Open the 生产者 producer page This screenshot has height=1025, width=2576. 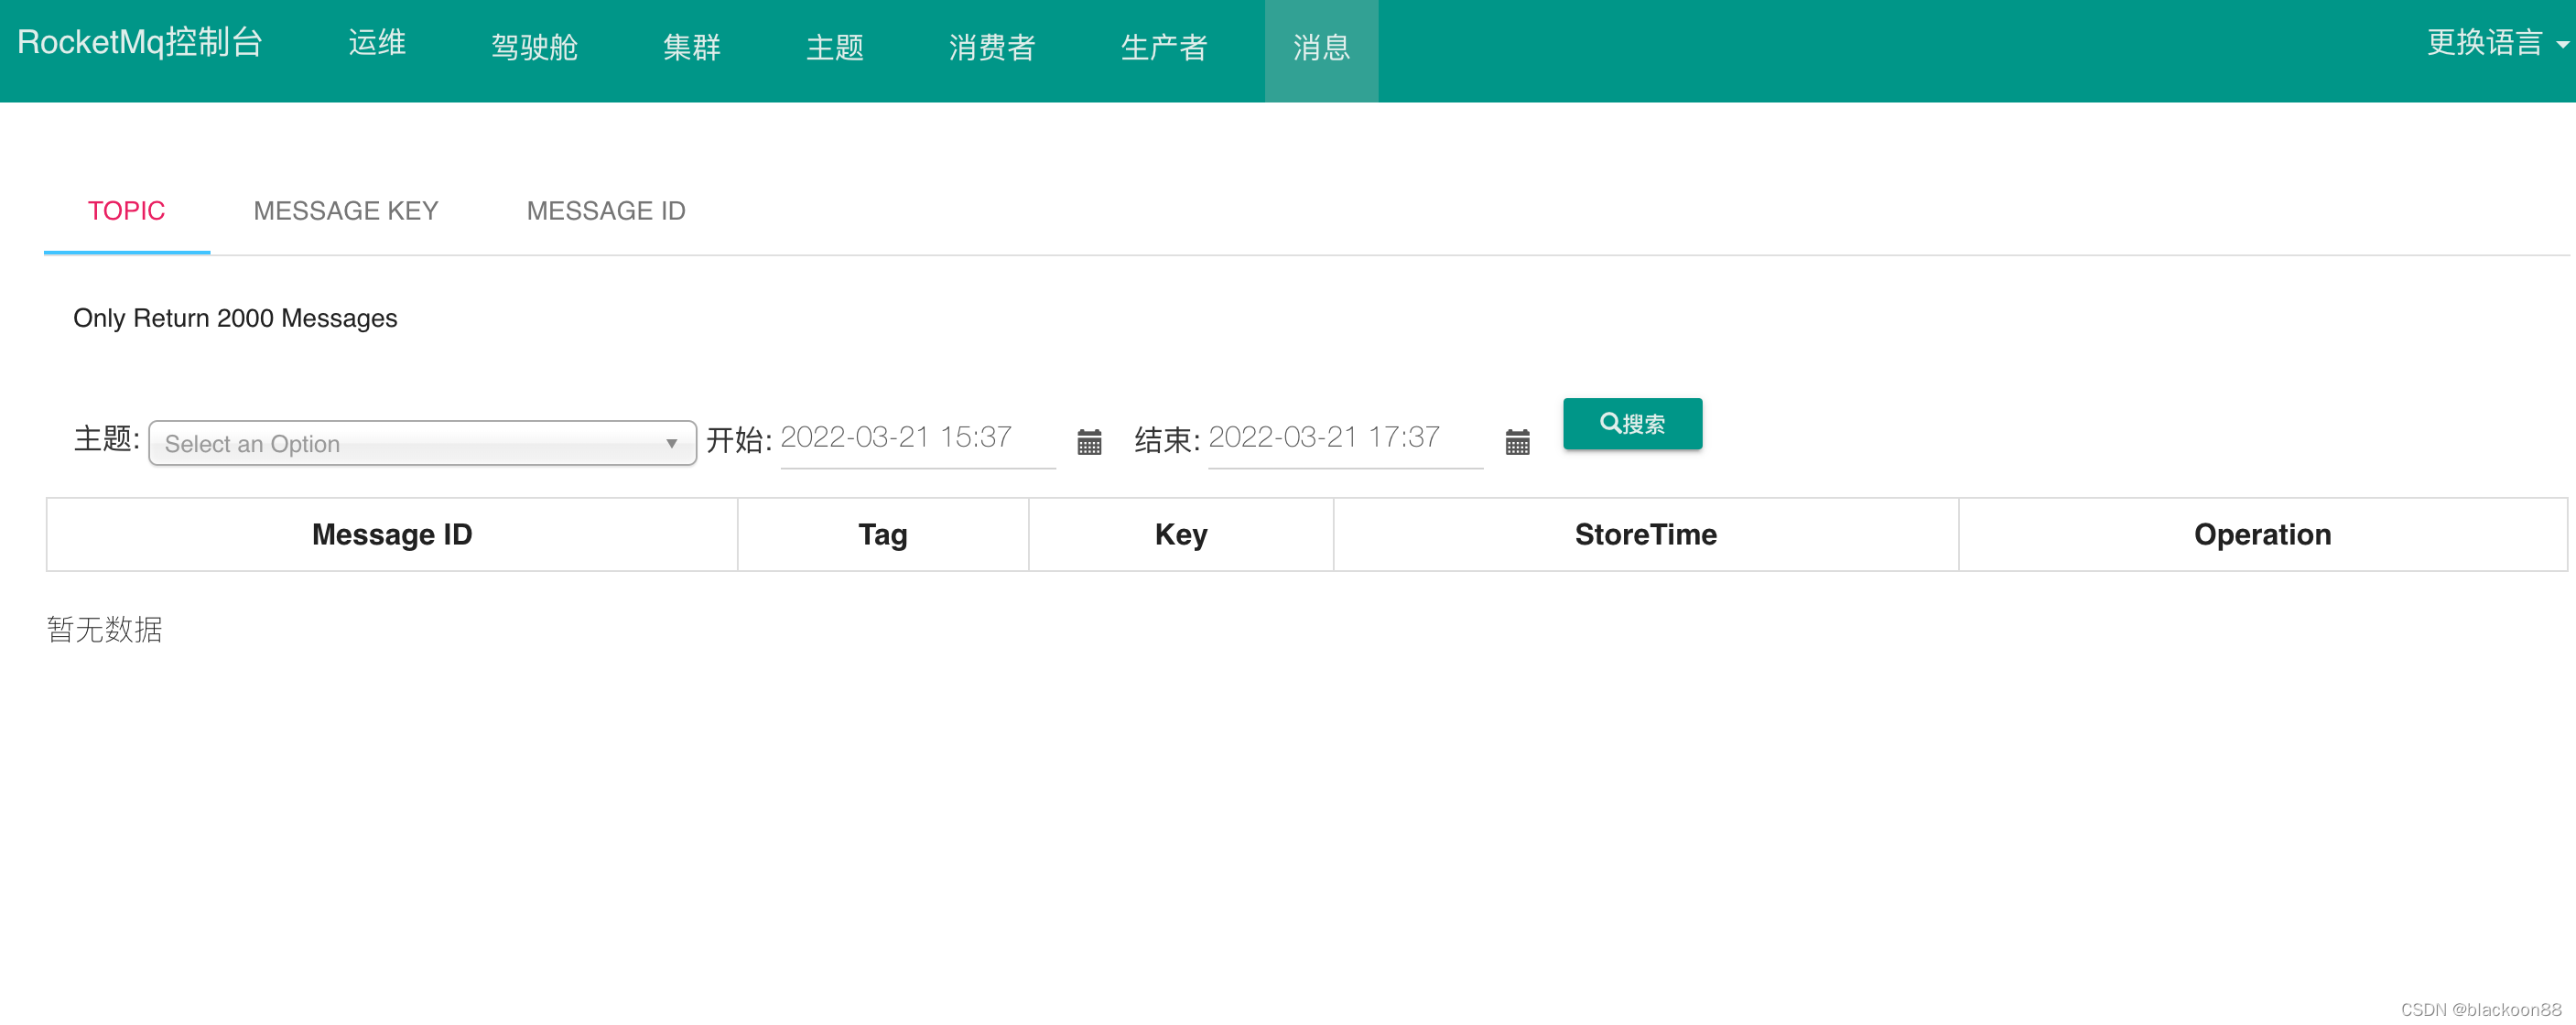click(1164, 47)
